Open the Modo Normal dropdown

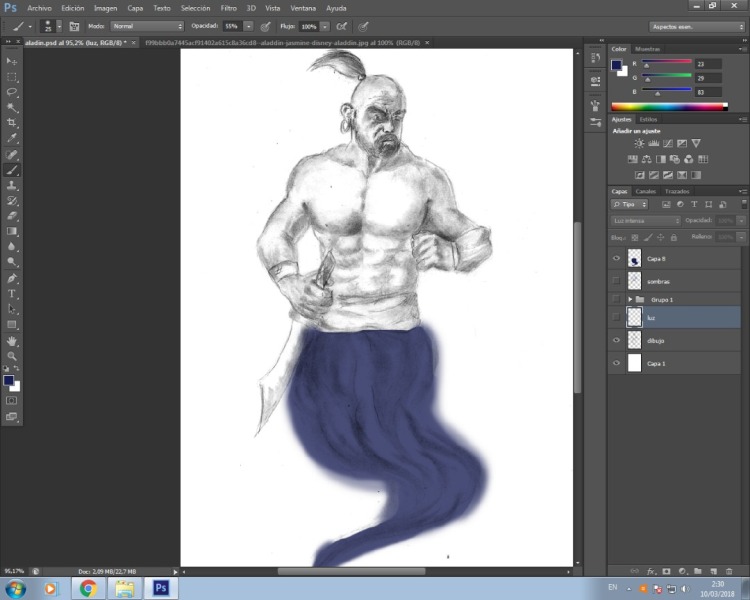click(x=147, y=26)
